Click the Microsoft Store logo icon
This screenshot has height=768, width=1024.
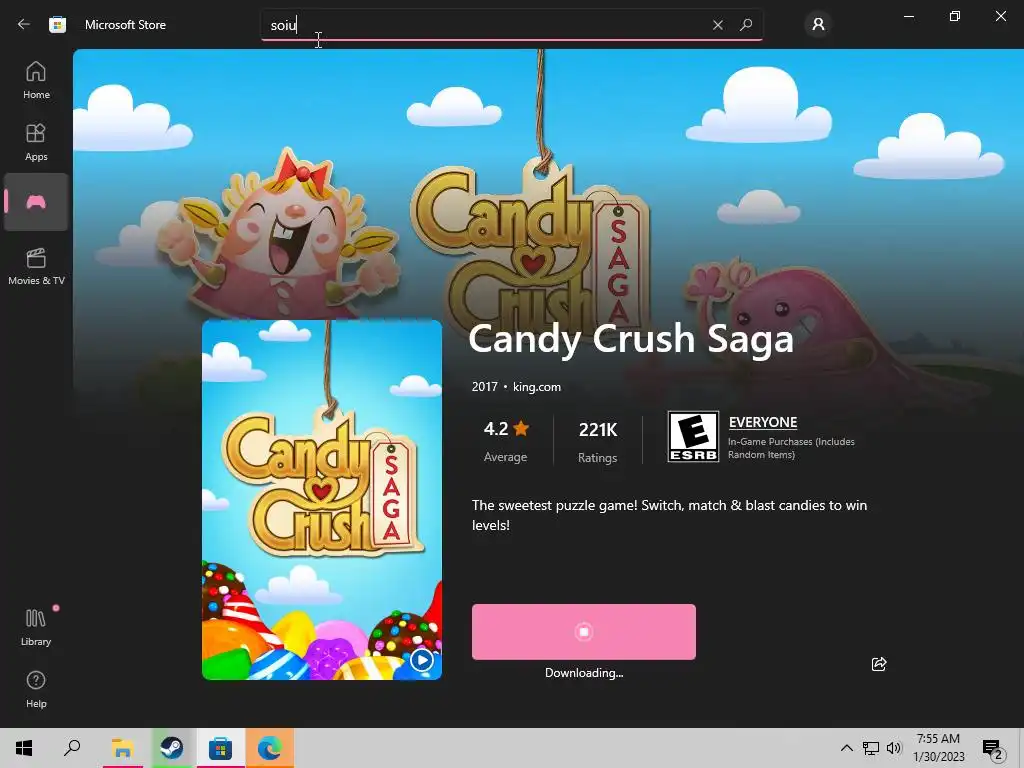click(57, 25)
